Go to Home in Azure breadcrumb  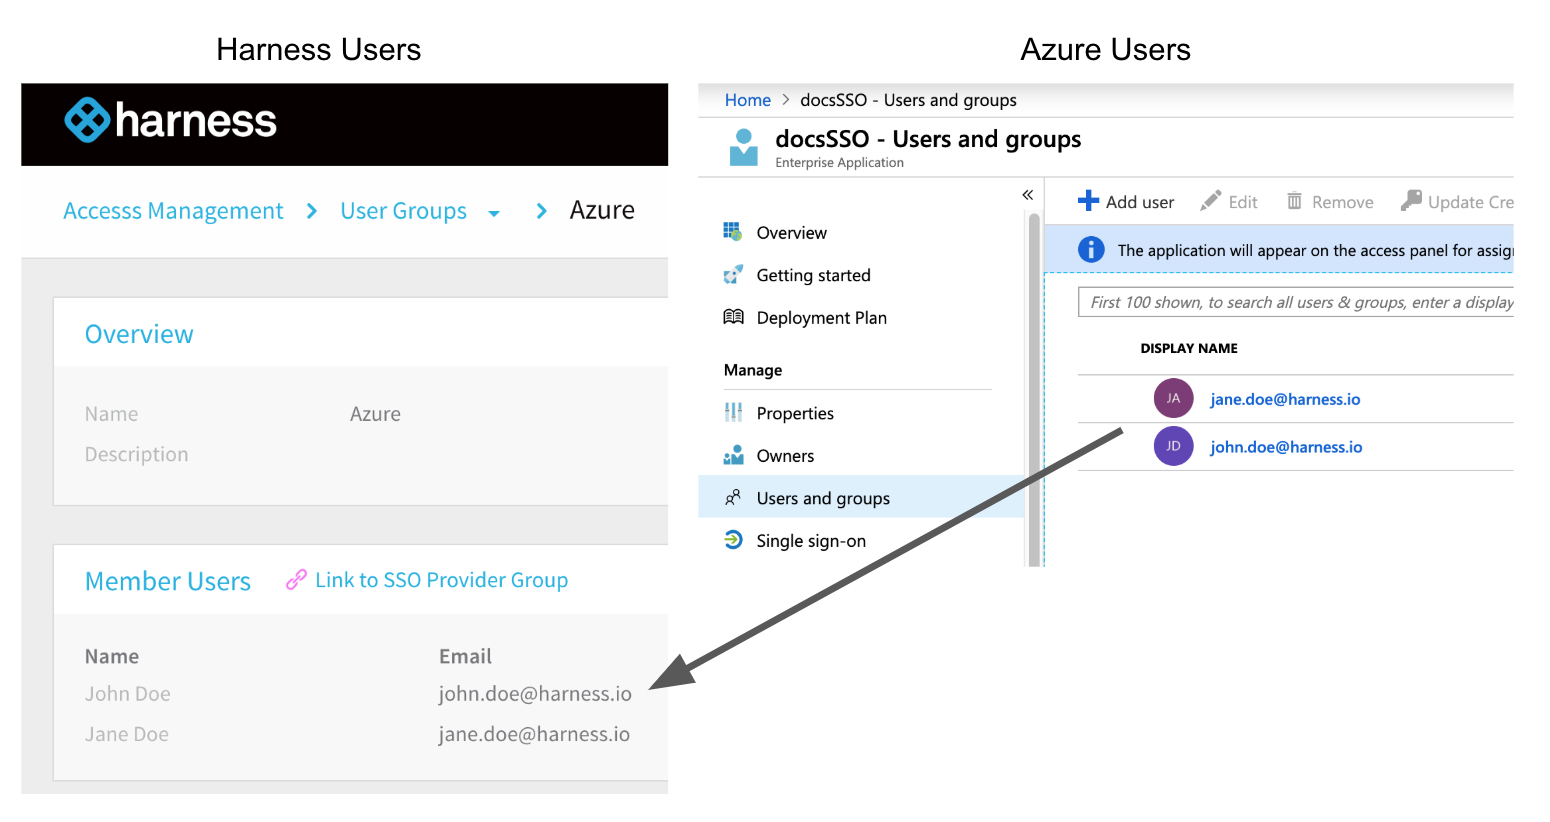[748, 100]
